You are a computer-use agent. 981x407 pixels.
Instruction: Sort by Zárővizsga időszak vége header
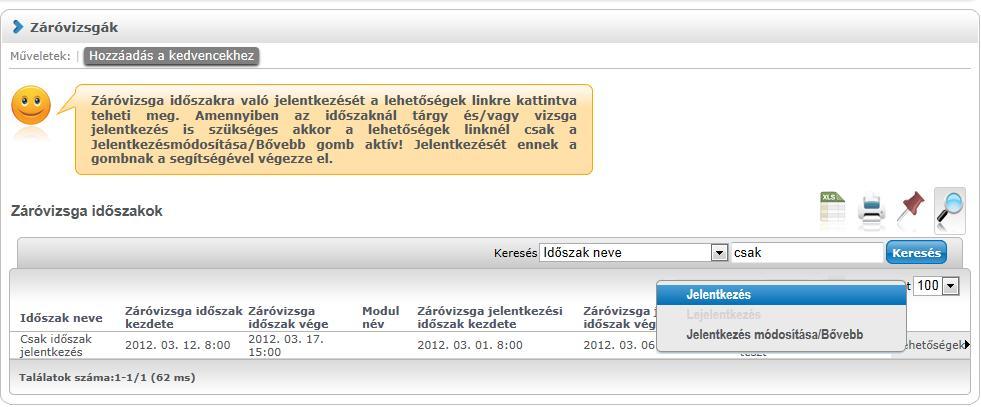click(x=288, y=318)
